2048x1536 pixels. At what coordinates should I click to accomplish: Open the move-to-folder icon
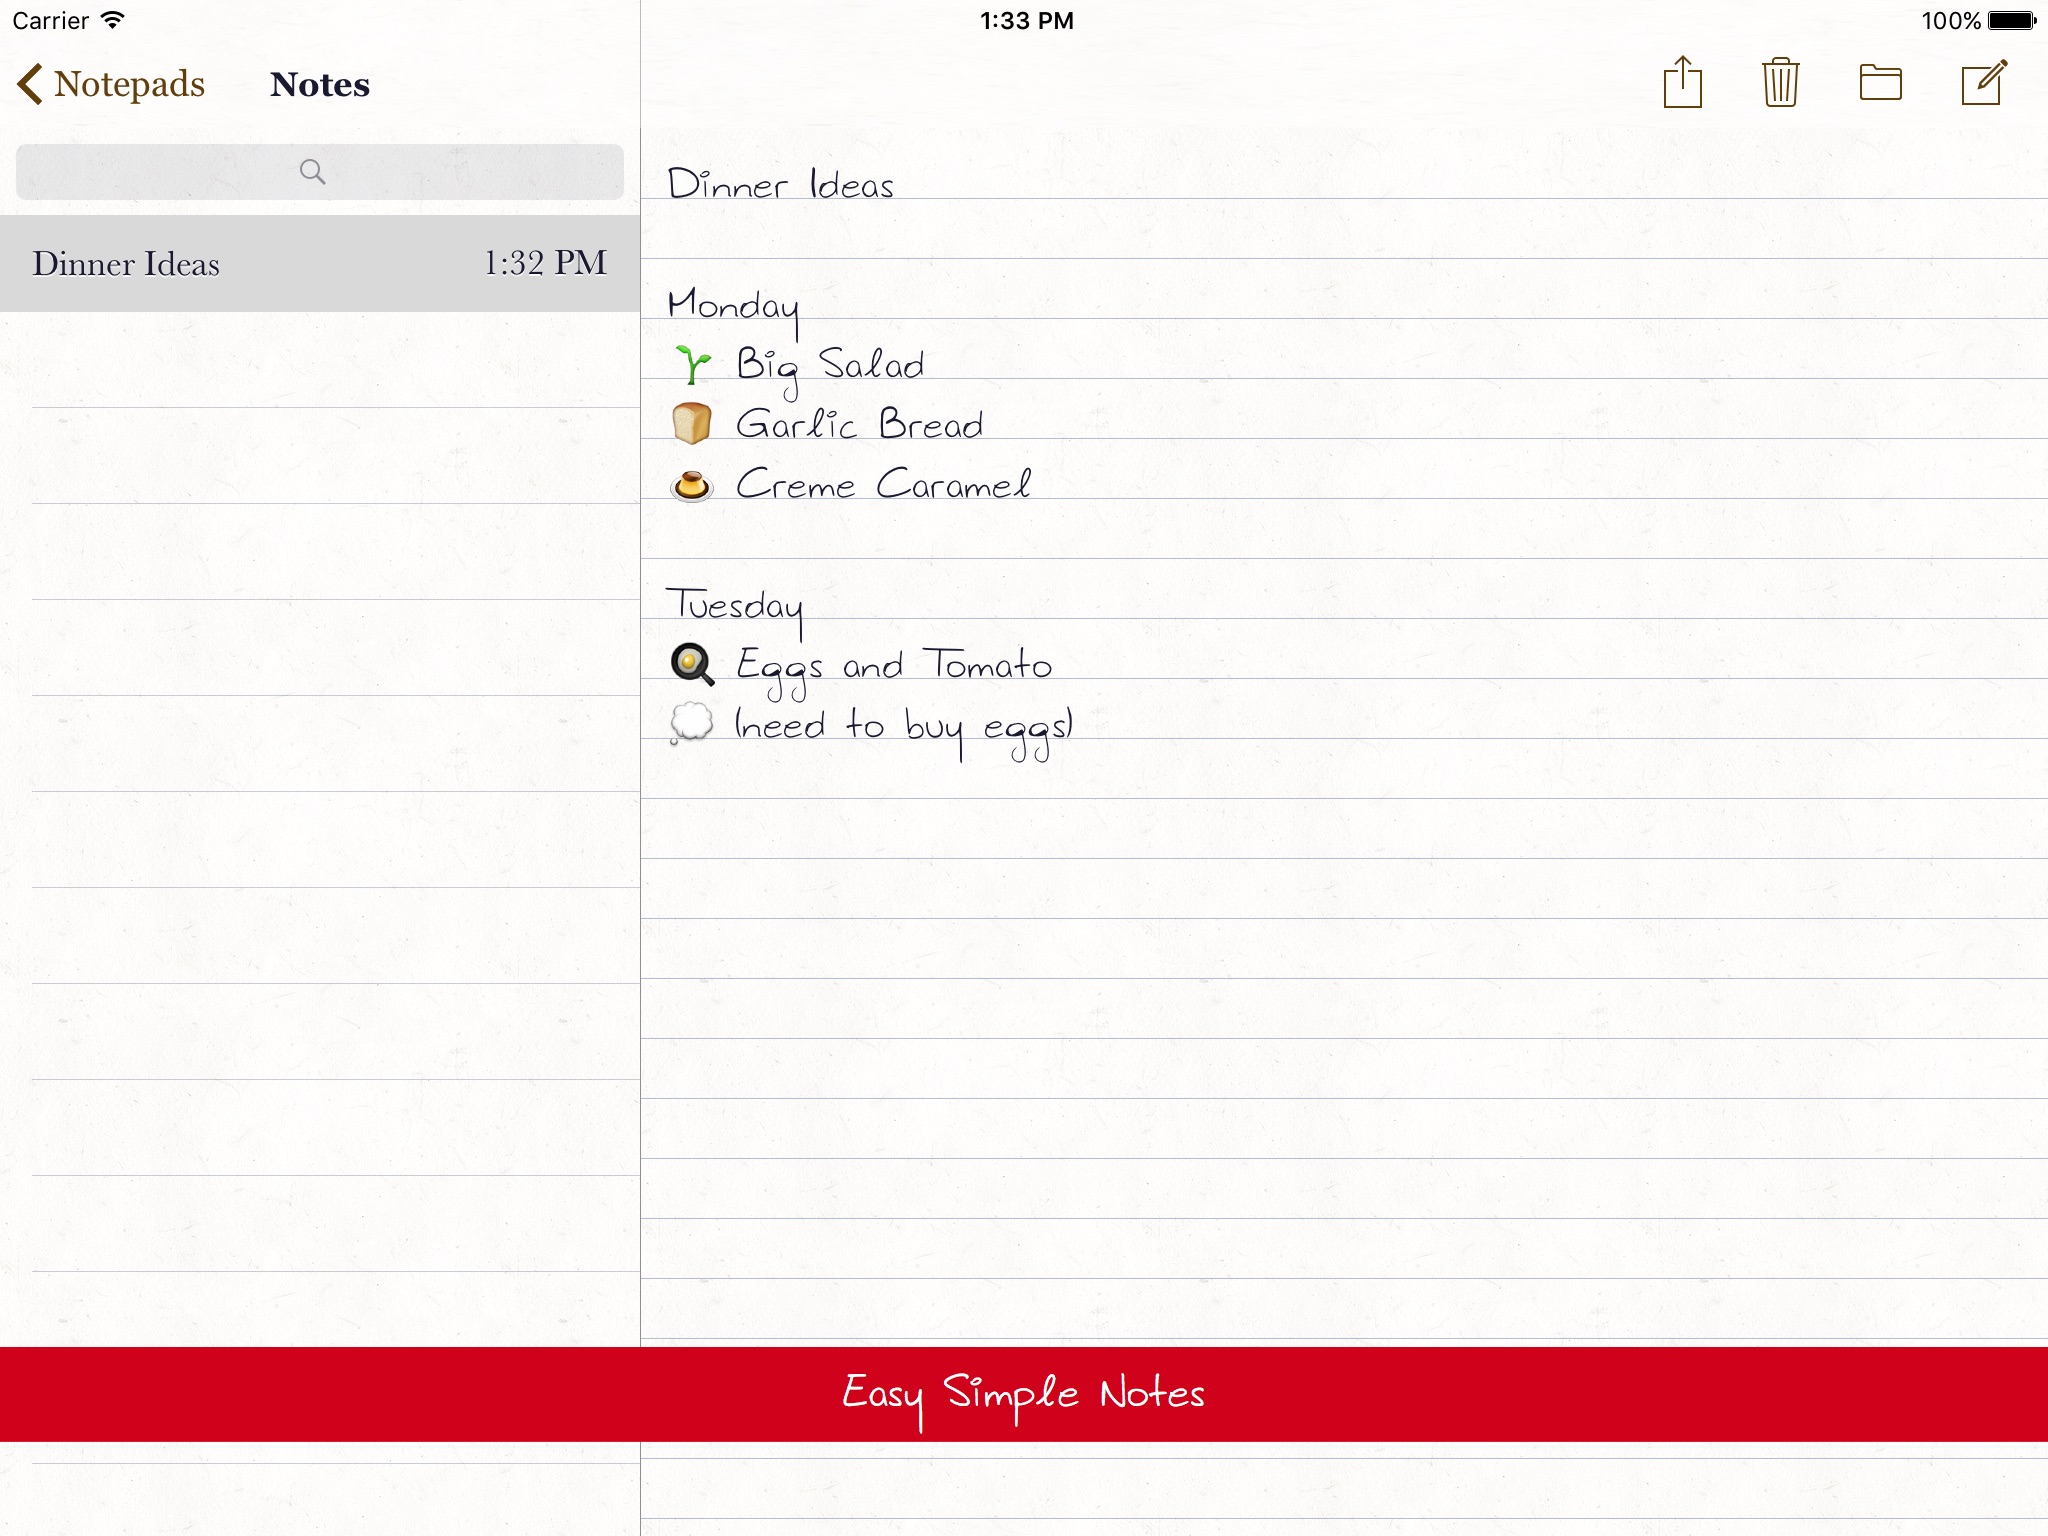(x=1880, y=83)
